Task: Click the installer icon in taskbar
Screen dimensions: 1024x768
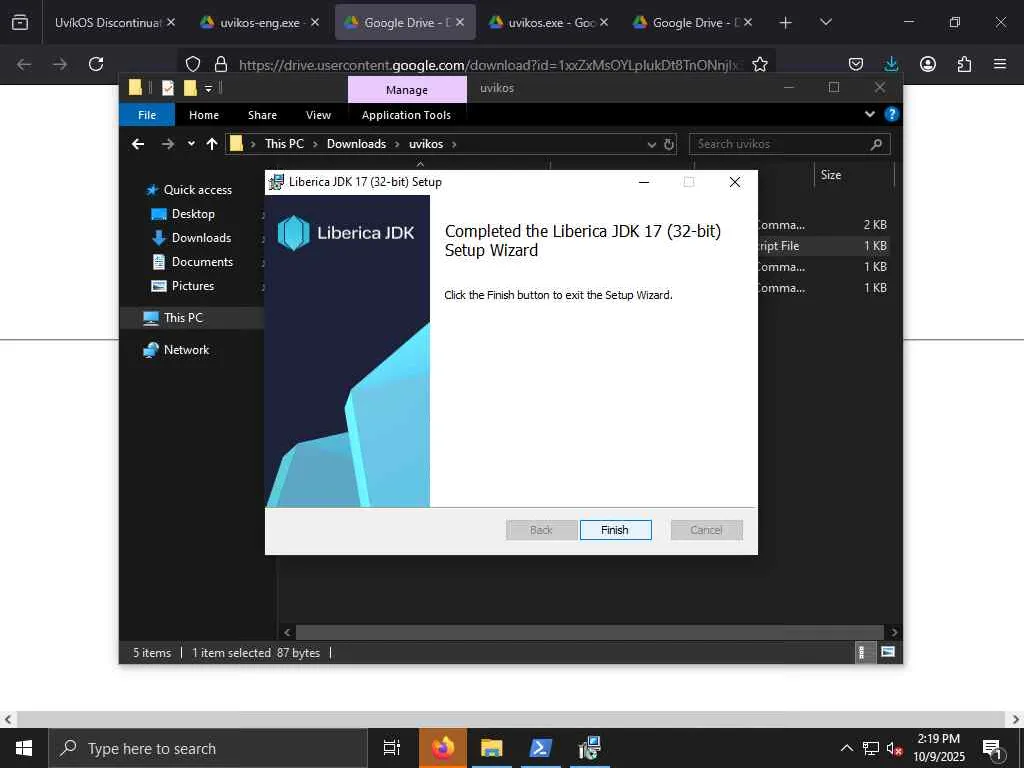Action: click(x=589, y=748)
